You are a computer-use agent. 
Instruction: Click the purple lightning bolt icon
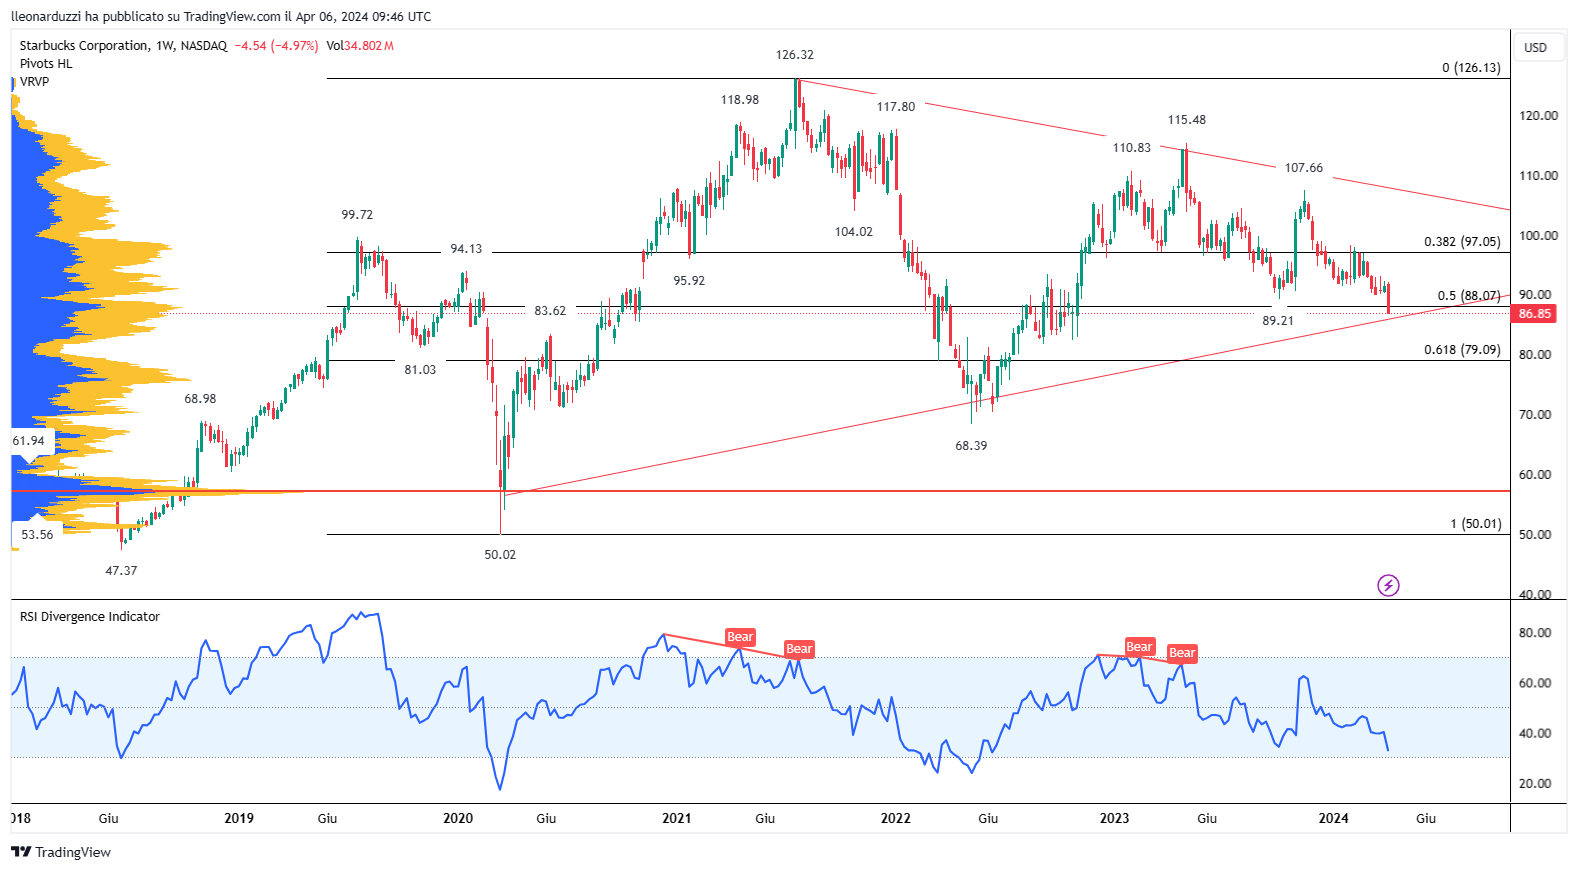[1388, 585]
